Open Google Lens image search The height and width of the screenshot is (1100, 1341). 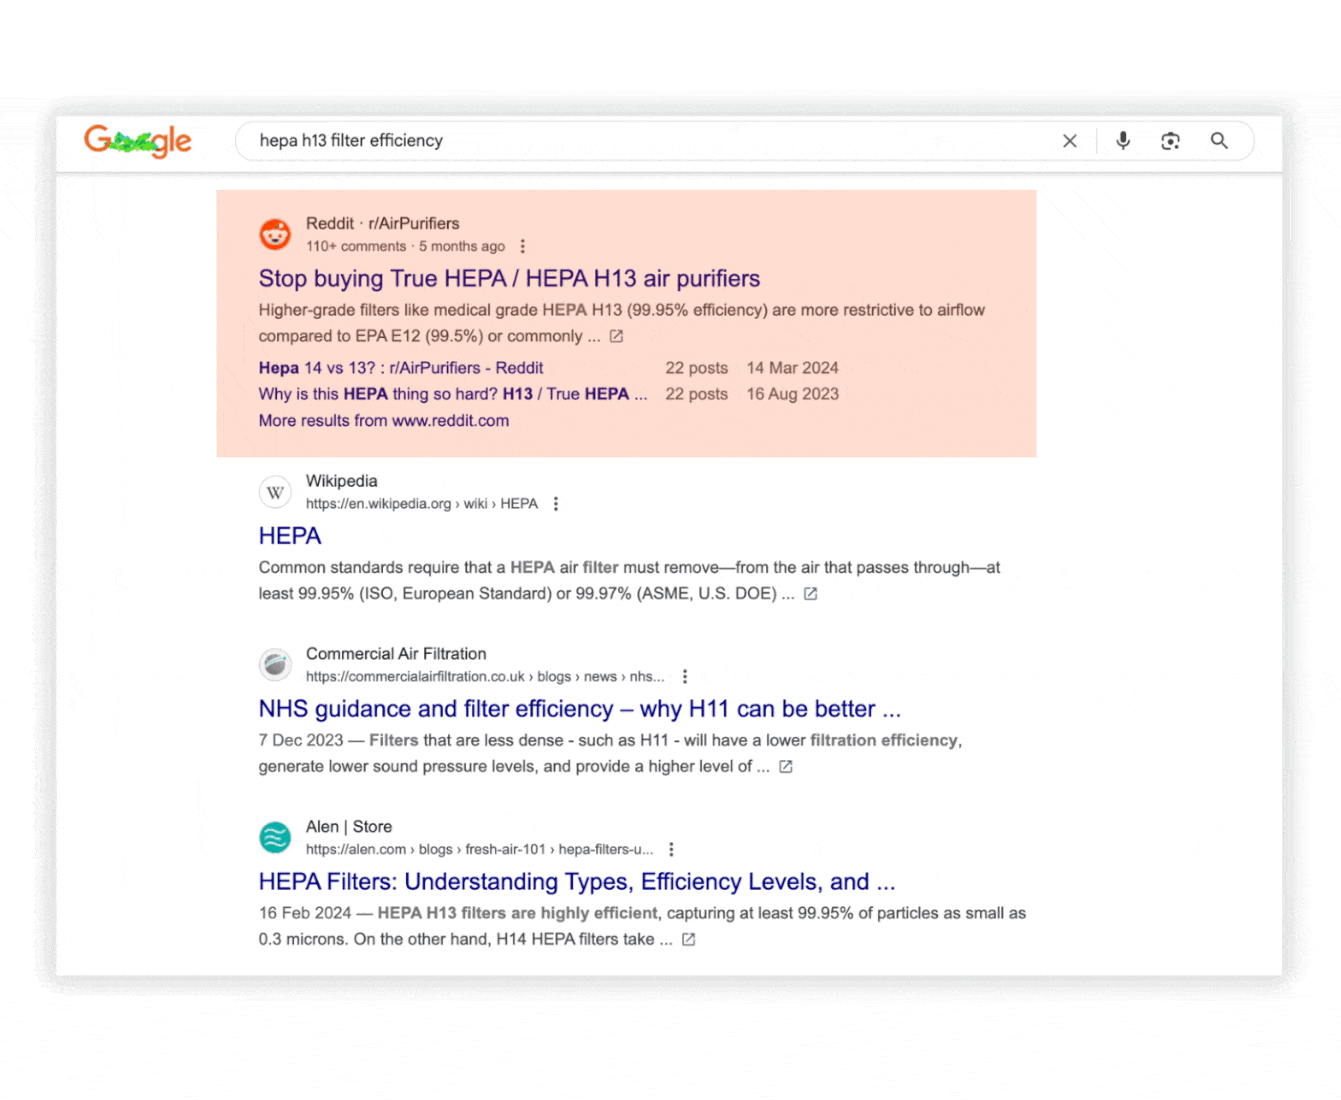click(1170, 141)
